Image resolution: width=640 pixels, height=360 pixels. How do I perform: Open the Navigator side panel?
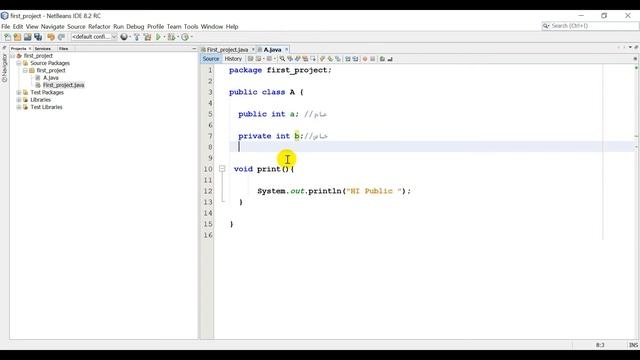pos(4,67)
